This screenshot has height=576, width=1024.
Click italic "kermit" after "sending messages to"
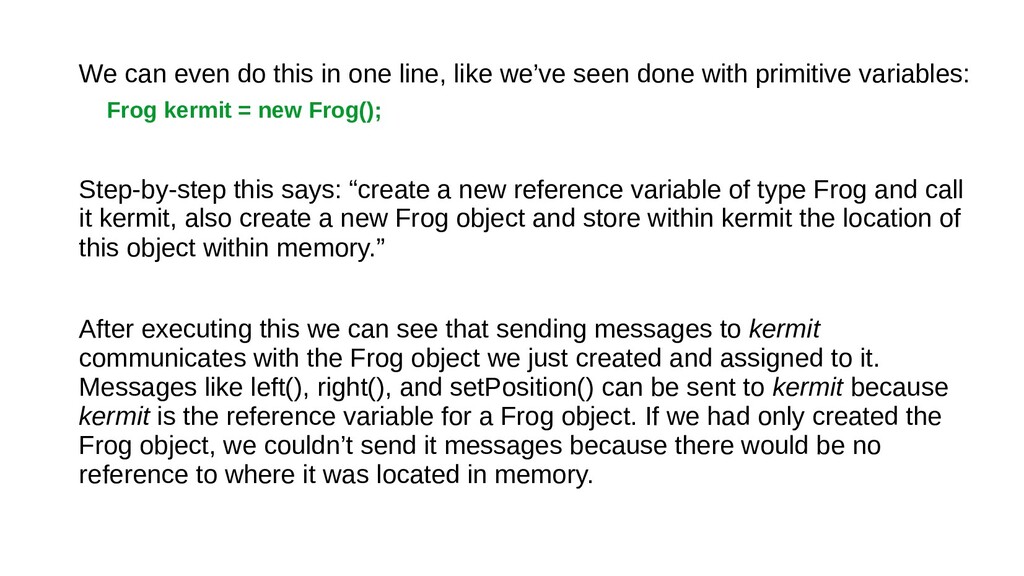click(784, 329)
